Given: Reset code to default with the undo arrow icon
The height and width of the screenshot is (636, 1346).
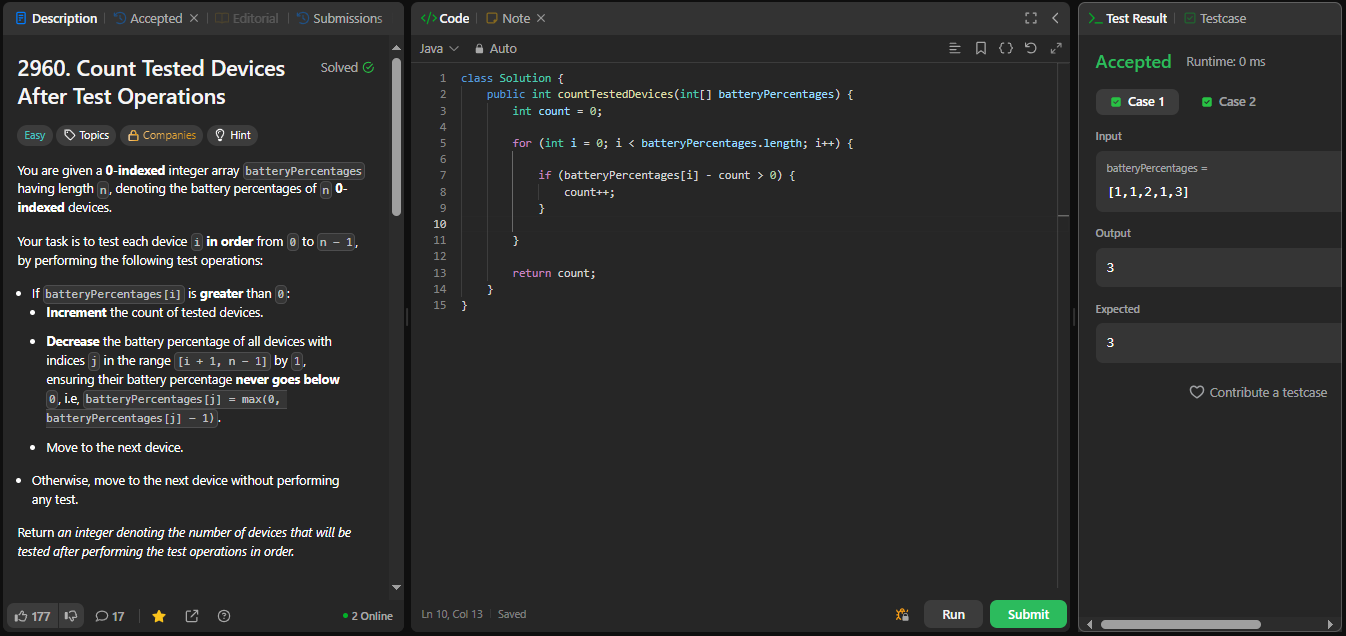Looking at the screenshot, I should (x=1030, y=48).
